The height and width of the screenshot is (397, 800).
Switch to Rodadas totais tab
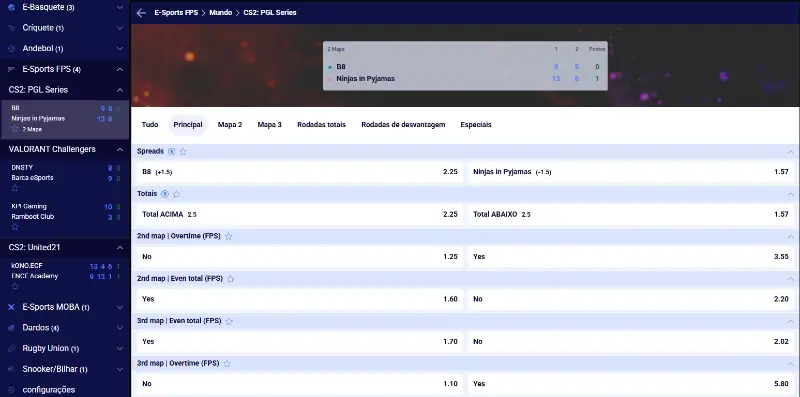(321, 125)
